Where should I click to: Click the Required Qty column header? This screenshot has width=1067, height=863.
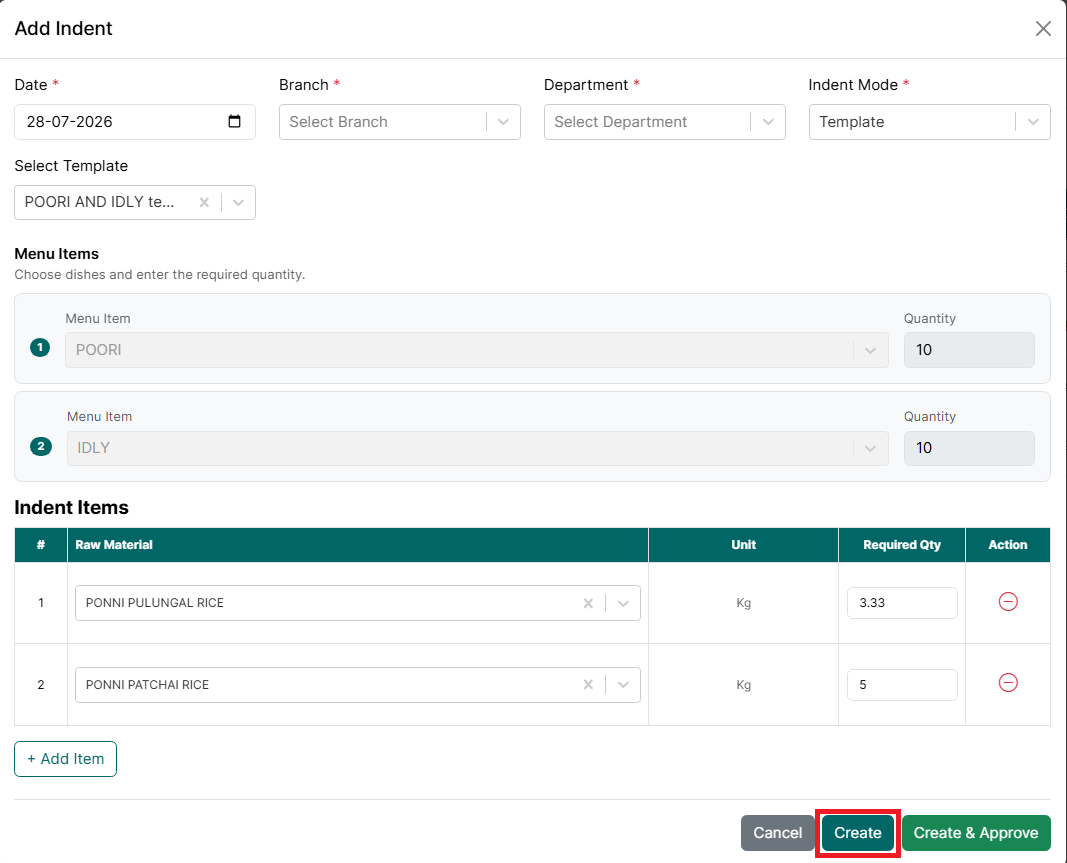click(x=902, y=545)
